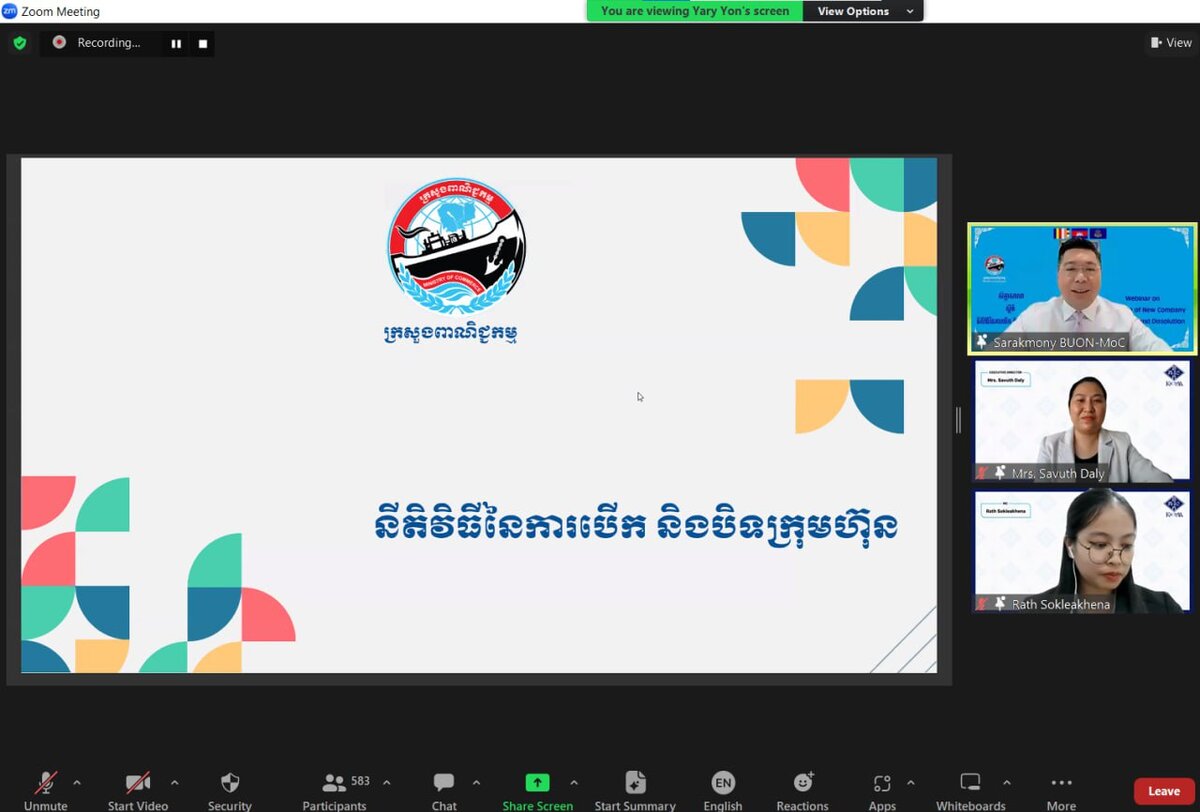Expand chevron next to Whiteboards
The image size is (1200, 812).
click(1005, 782)
